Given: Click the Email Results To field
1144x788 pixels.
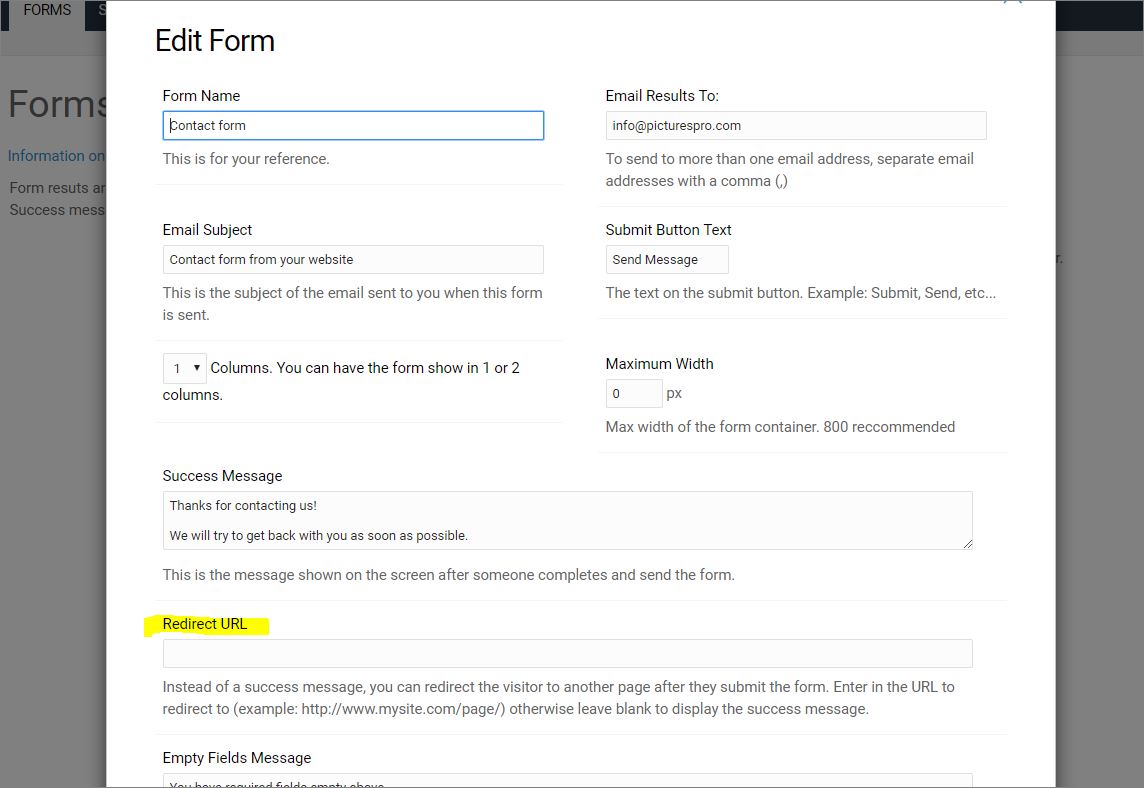Looking at the screenshot, I should (796, 125).
